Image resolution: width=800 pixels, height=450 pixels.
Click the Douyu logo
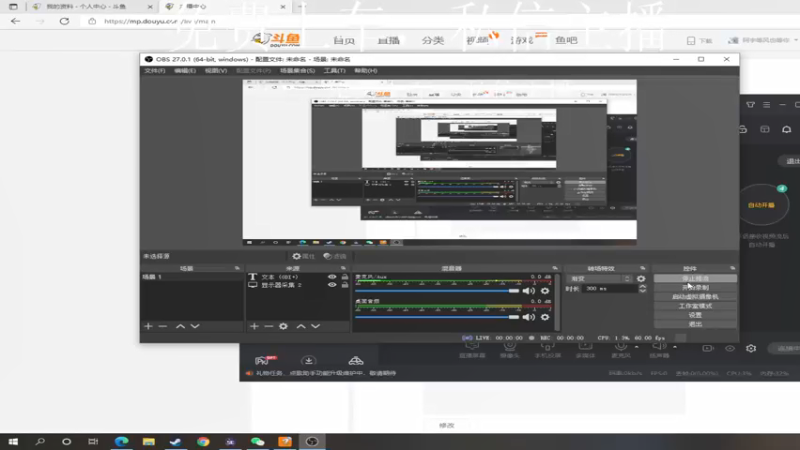[277, 39]
